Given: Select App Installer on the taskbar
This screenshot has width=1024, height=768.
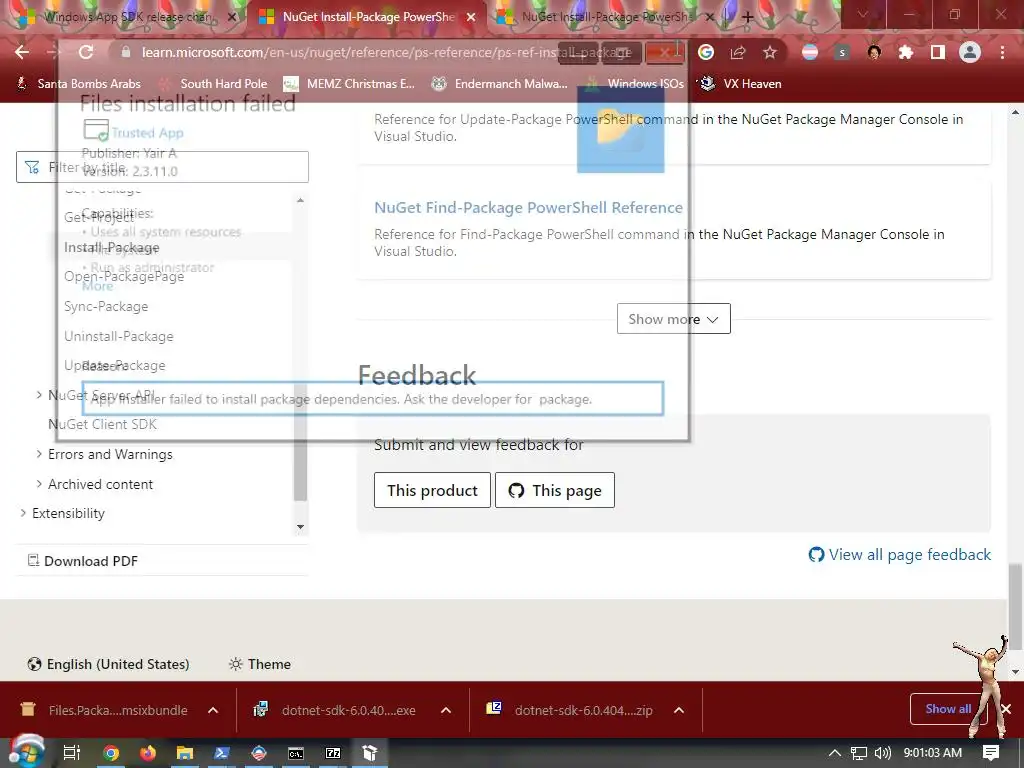Looking at the screenshot, I should (370, 753).
